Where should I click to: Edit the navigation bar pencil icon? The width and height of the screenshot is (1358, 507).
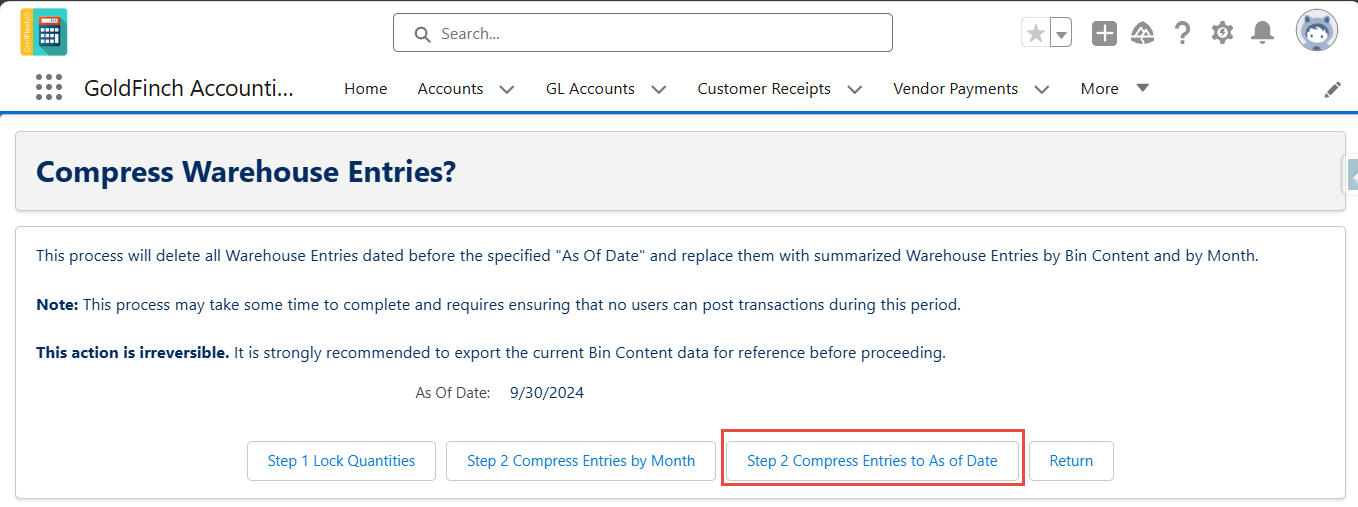click(x=1332, y=89)
